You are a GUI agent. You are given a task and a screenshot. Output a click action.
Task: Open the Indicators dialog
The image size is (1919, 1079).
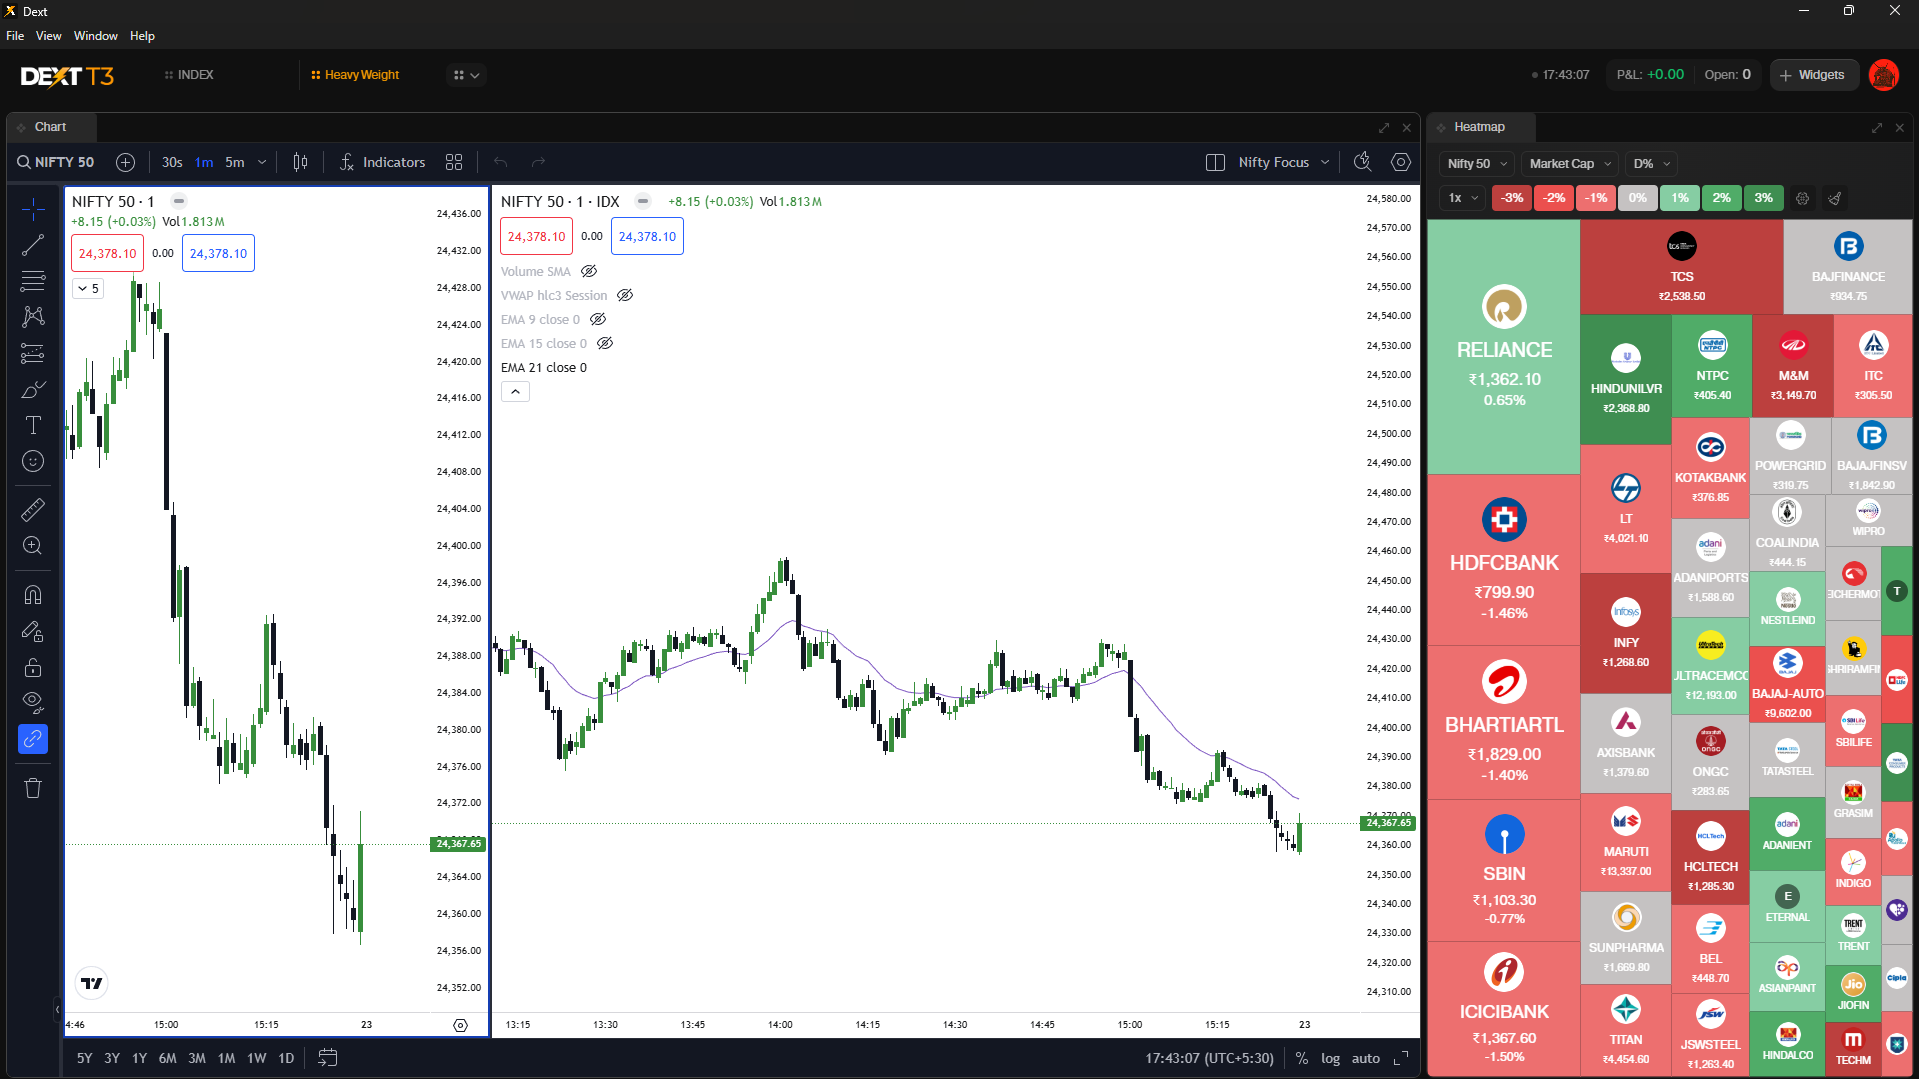(382, 162)
